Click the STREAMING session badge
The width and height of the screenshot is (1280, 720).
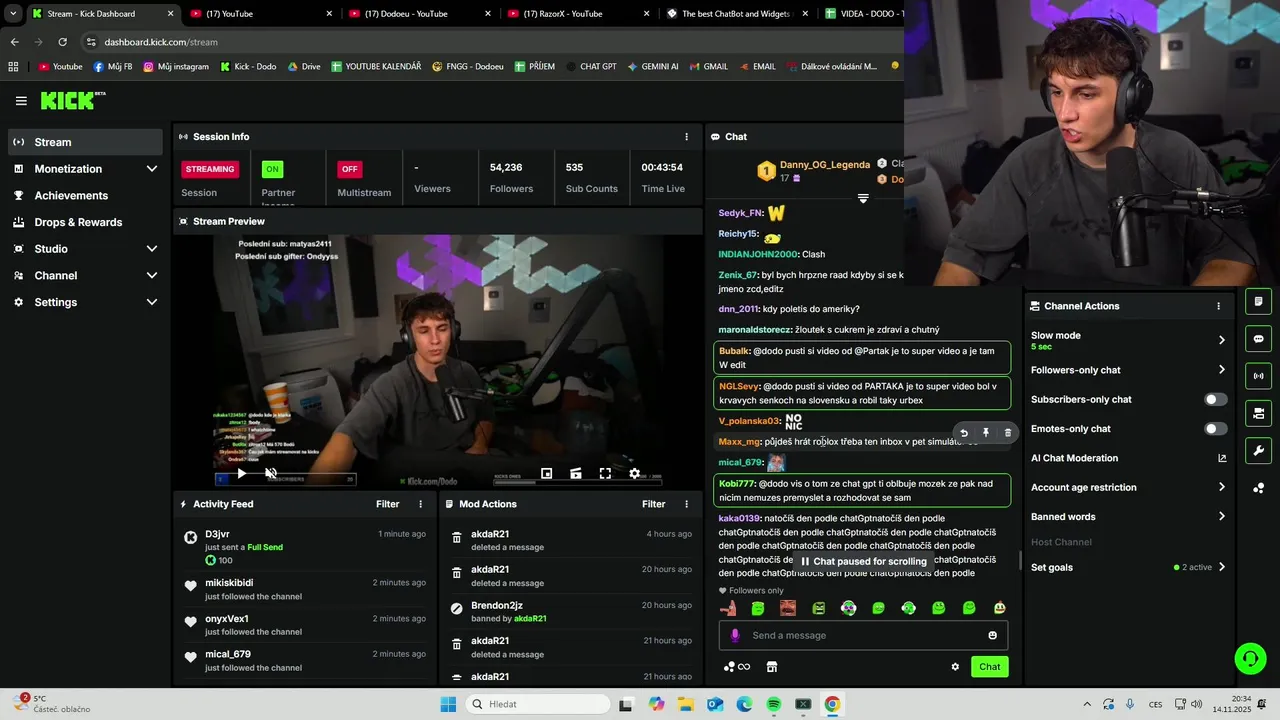point(210,169)
